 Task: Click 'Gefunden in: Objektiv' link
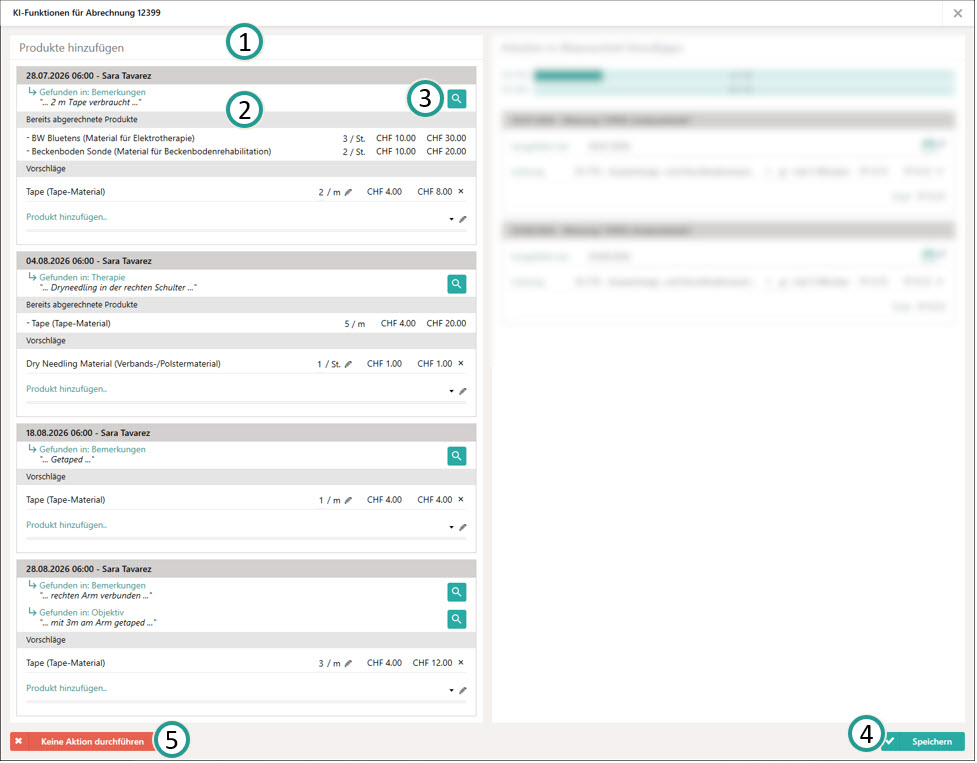point(82,613)
